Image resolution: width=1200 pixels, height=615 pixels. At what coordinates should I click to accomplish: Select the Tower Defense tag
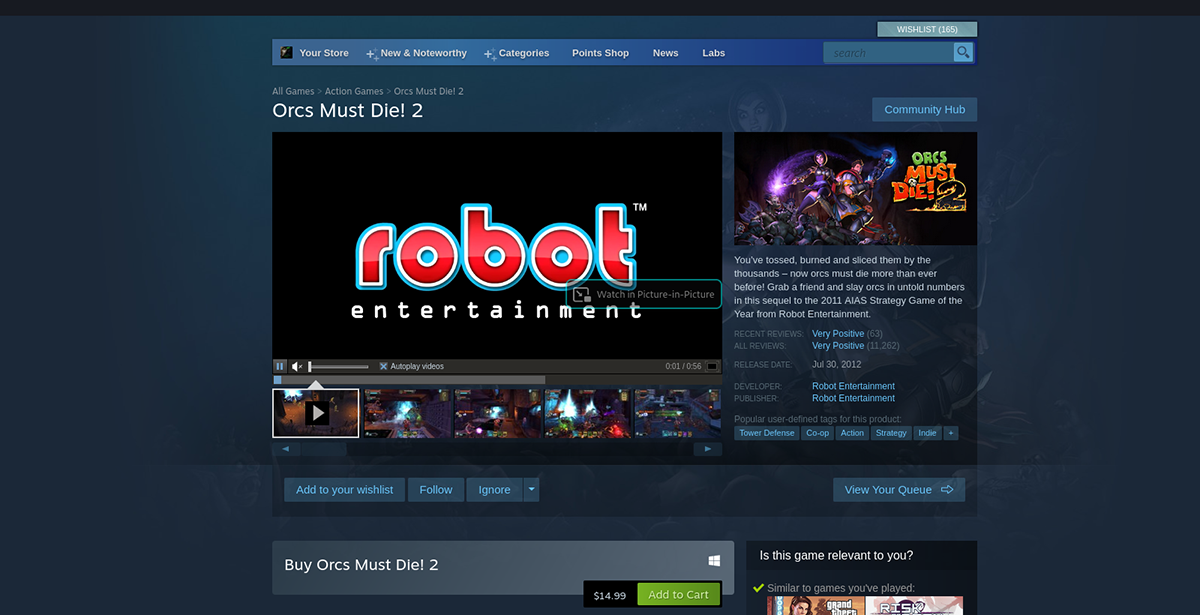pyautogui.click(x=767, y=433)
